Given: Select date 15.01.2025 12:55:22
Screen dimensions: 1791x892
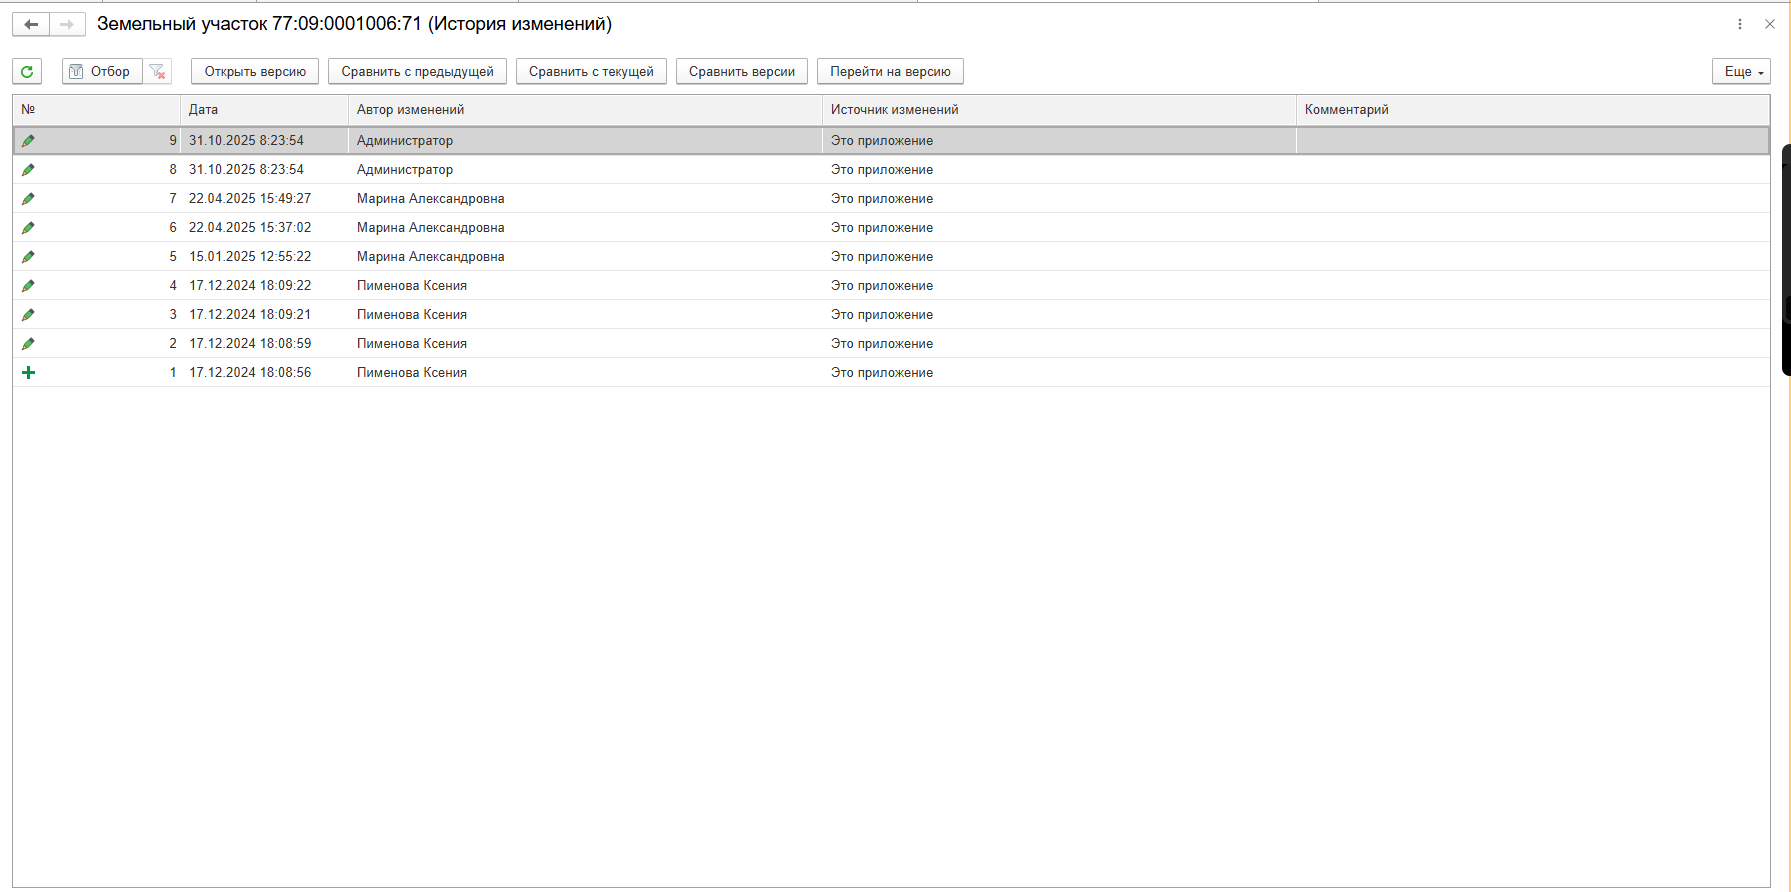Looking at the screenshot, I should (250, 257).
